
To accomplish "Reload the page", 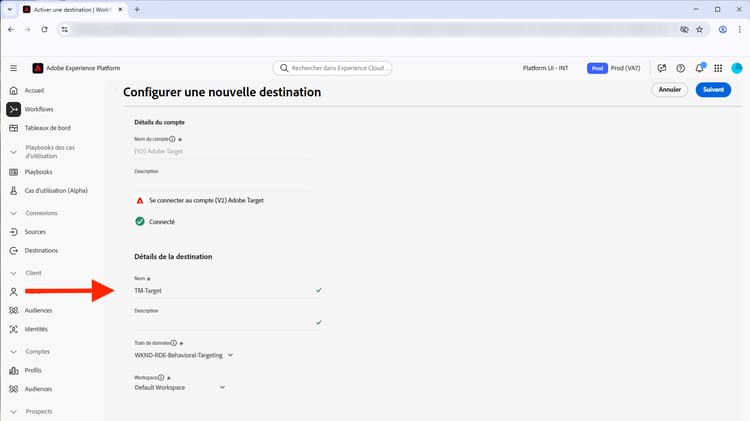I will [x=44, y=29].
